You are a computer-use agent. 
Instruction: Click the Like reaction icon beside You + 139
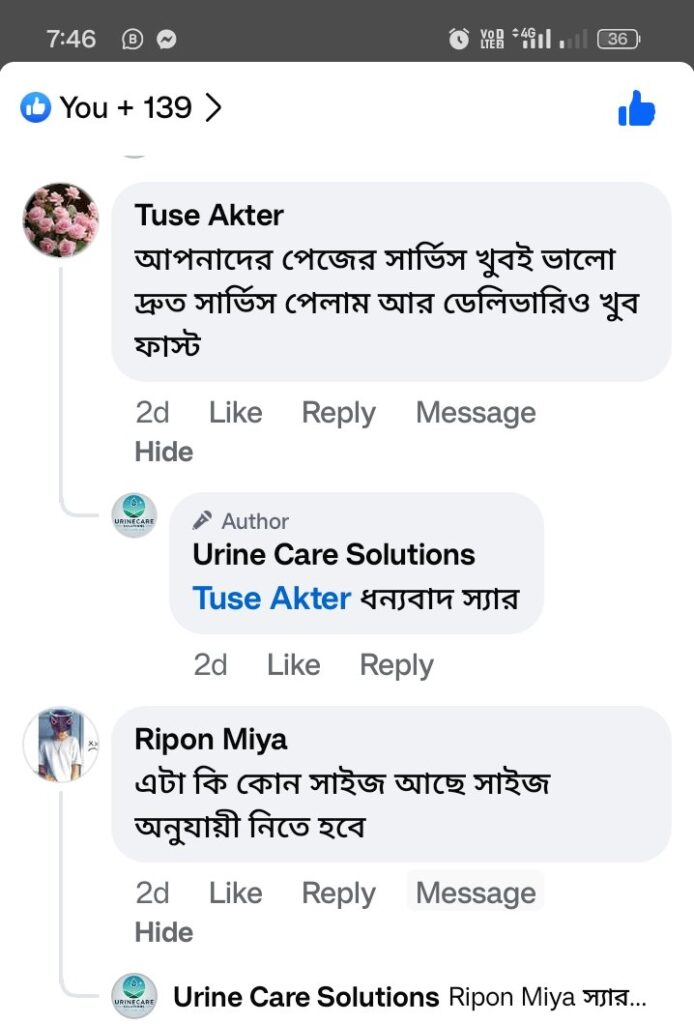pyautogui.click(x=37, y=108)
